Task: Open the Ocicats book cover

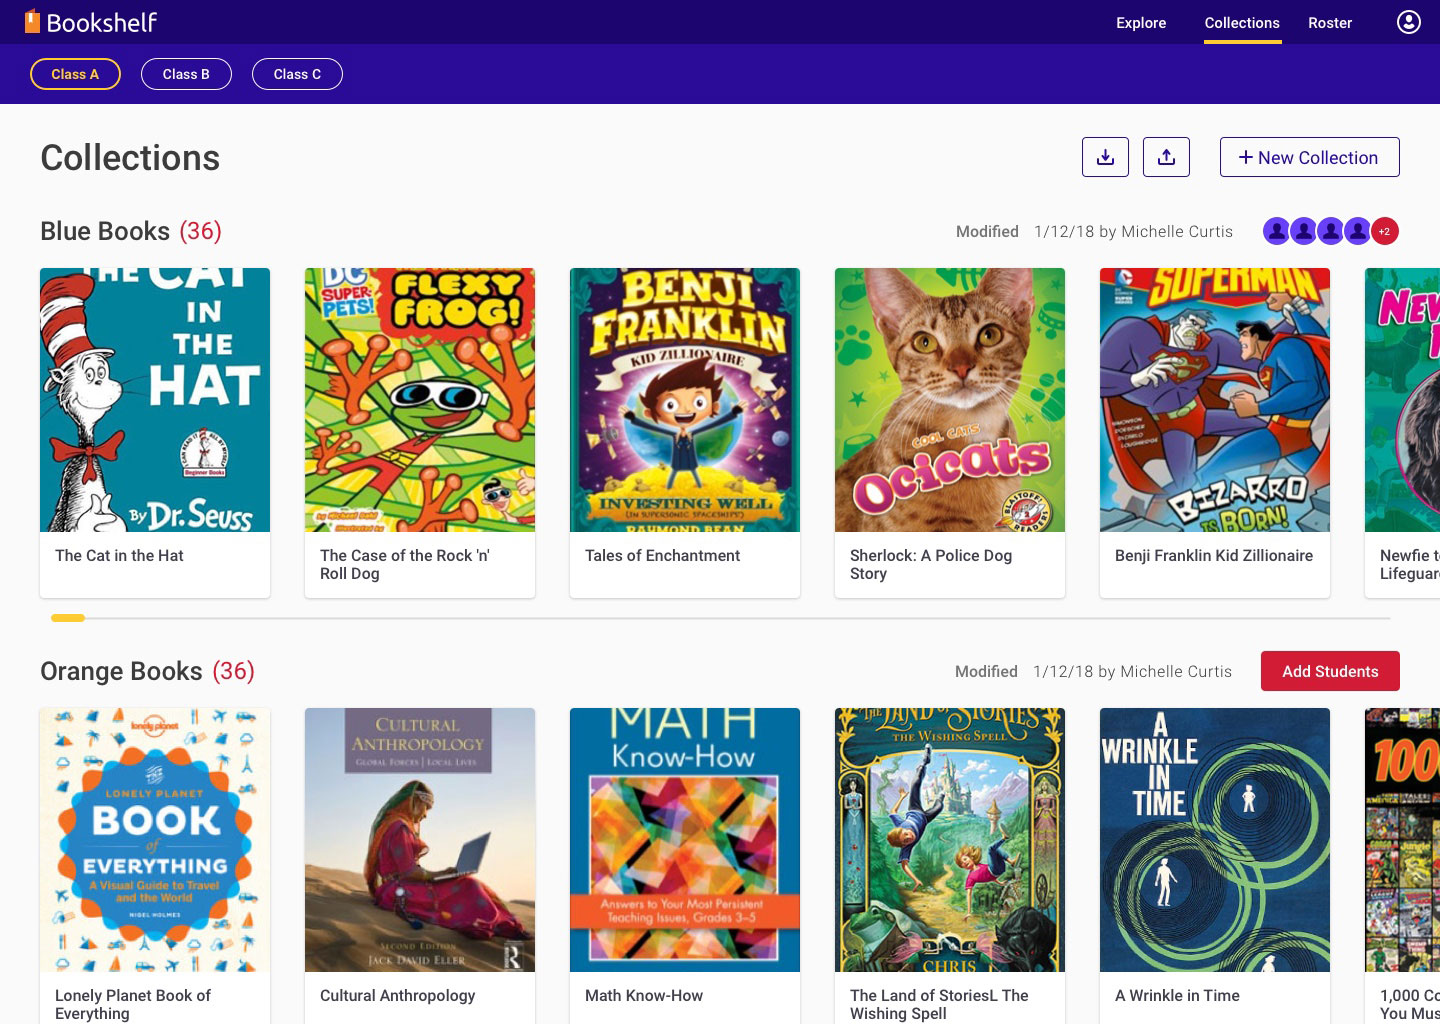Action: coord(950,400)
